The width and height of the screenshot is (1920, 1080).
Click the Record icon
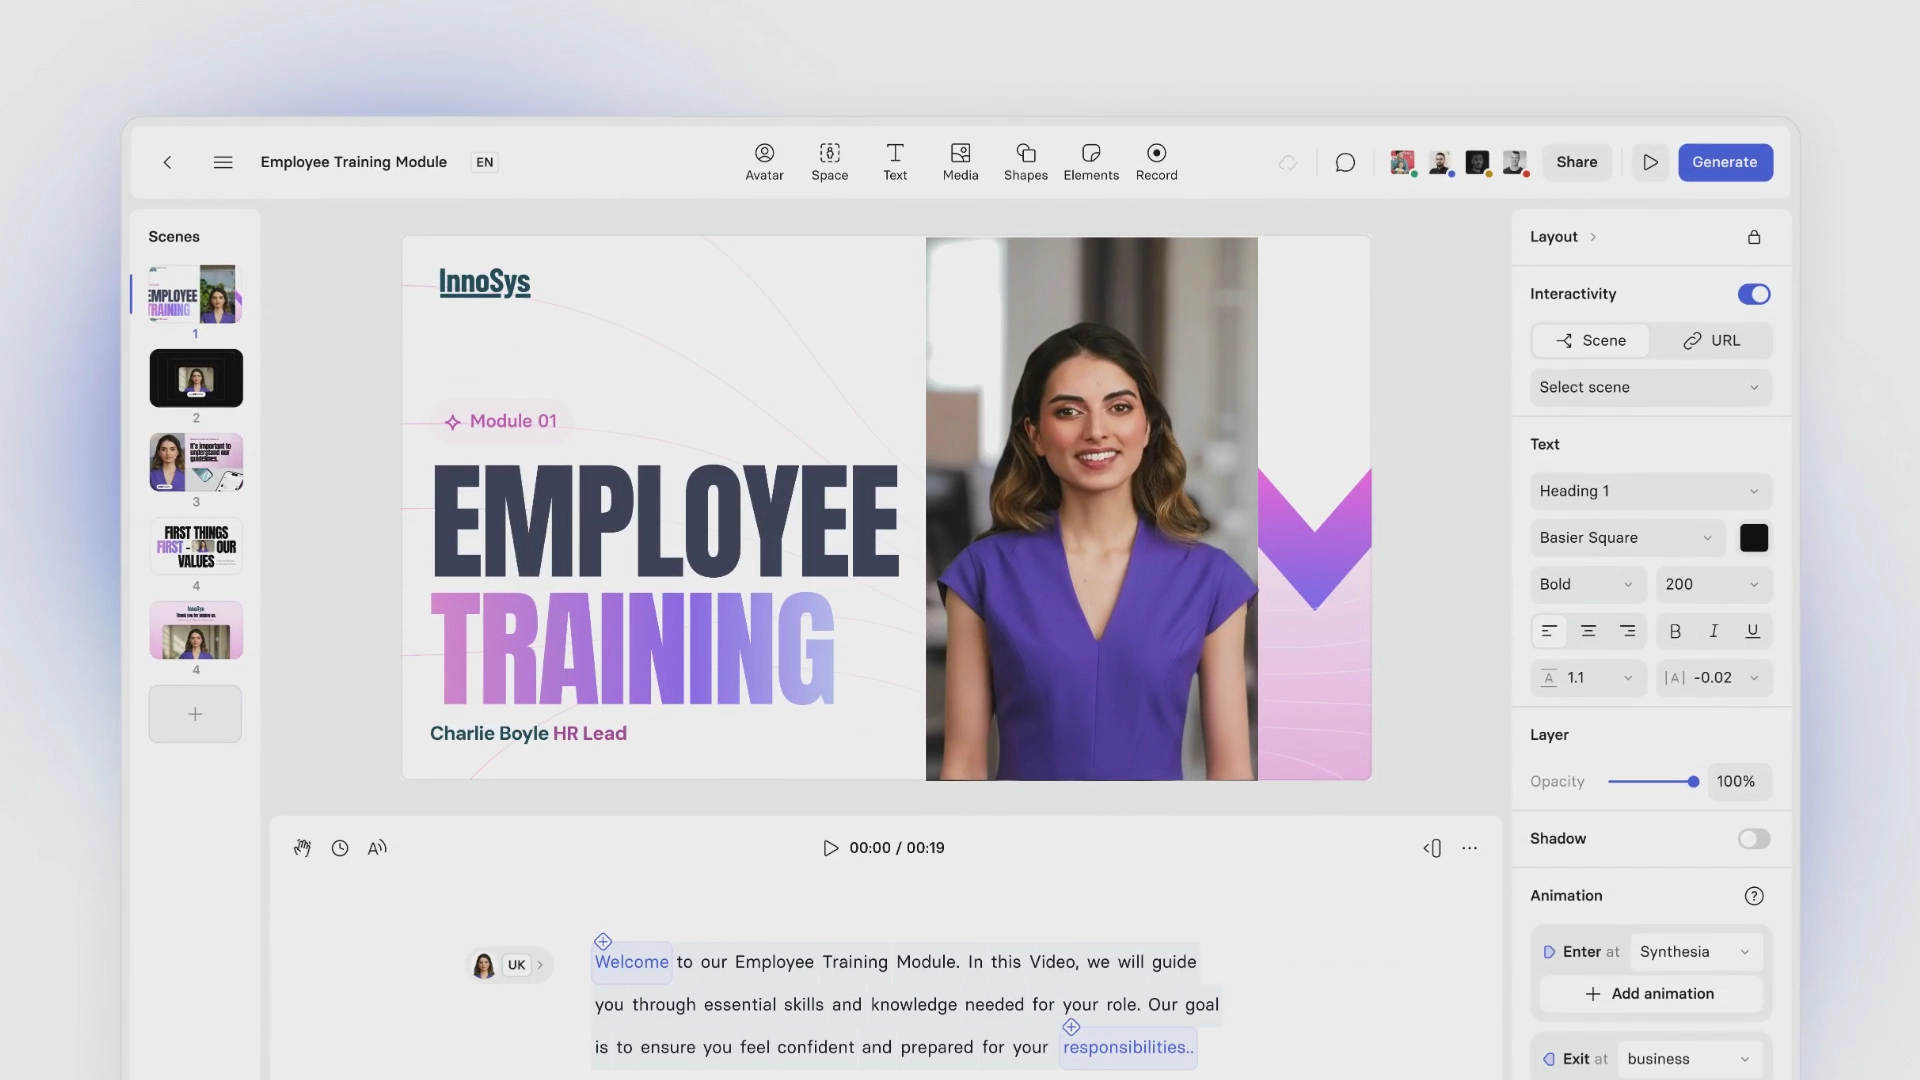click(x=1156, y=154)
